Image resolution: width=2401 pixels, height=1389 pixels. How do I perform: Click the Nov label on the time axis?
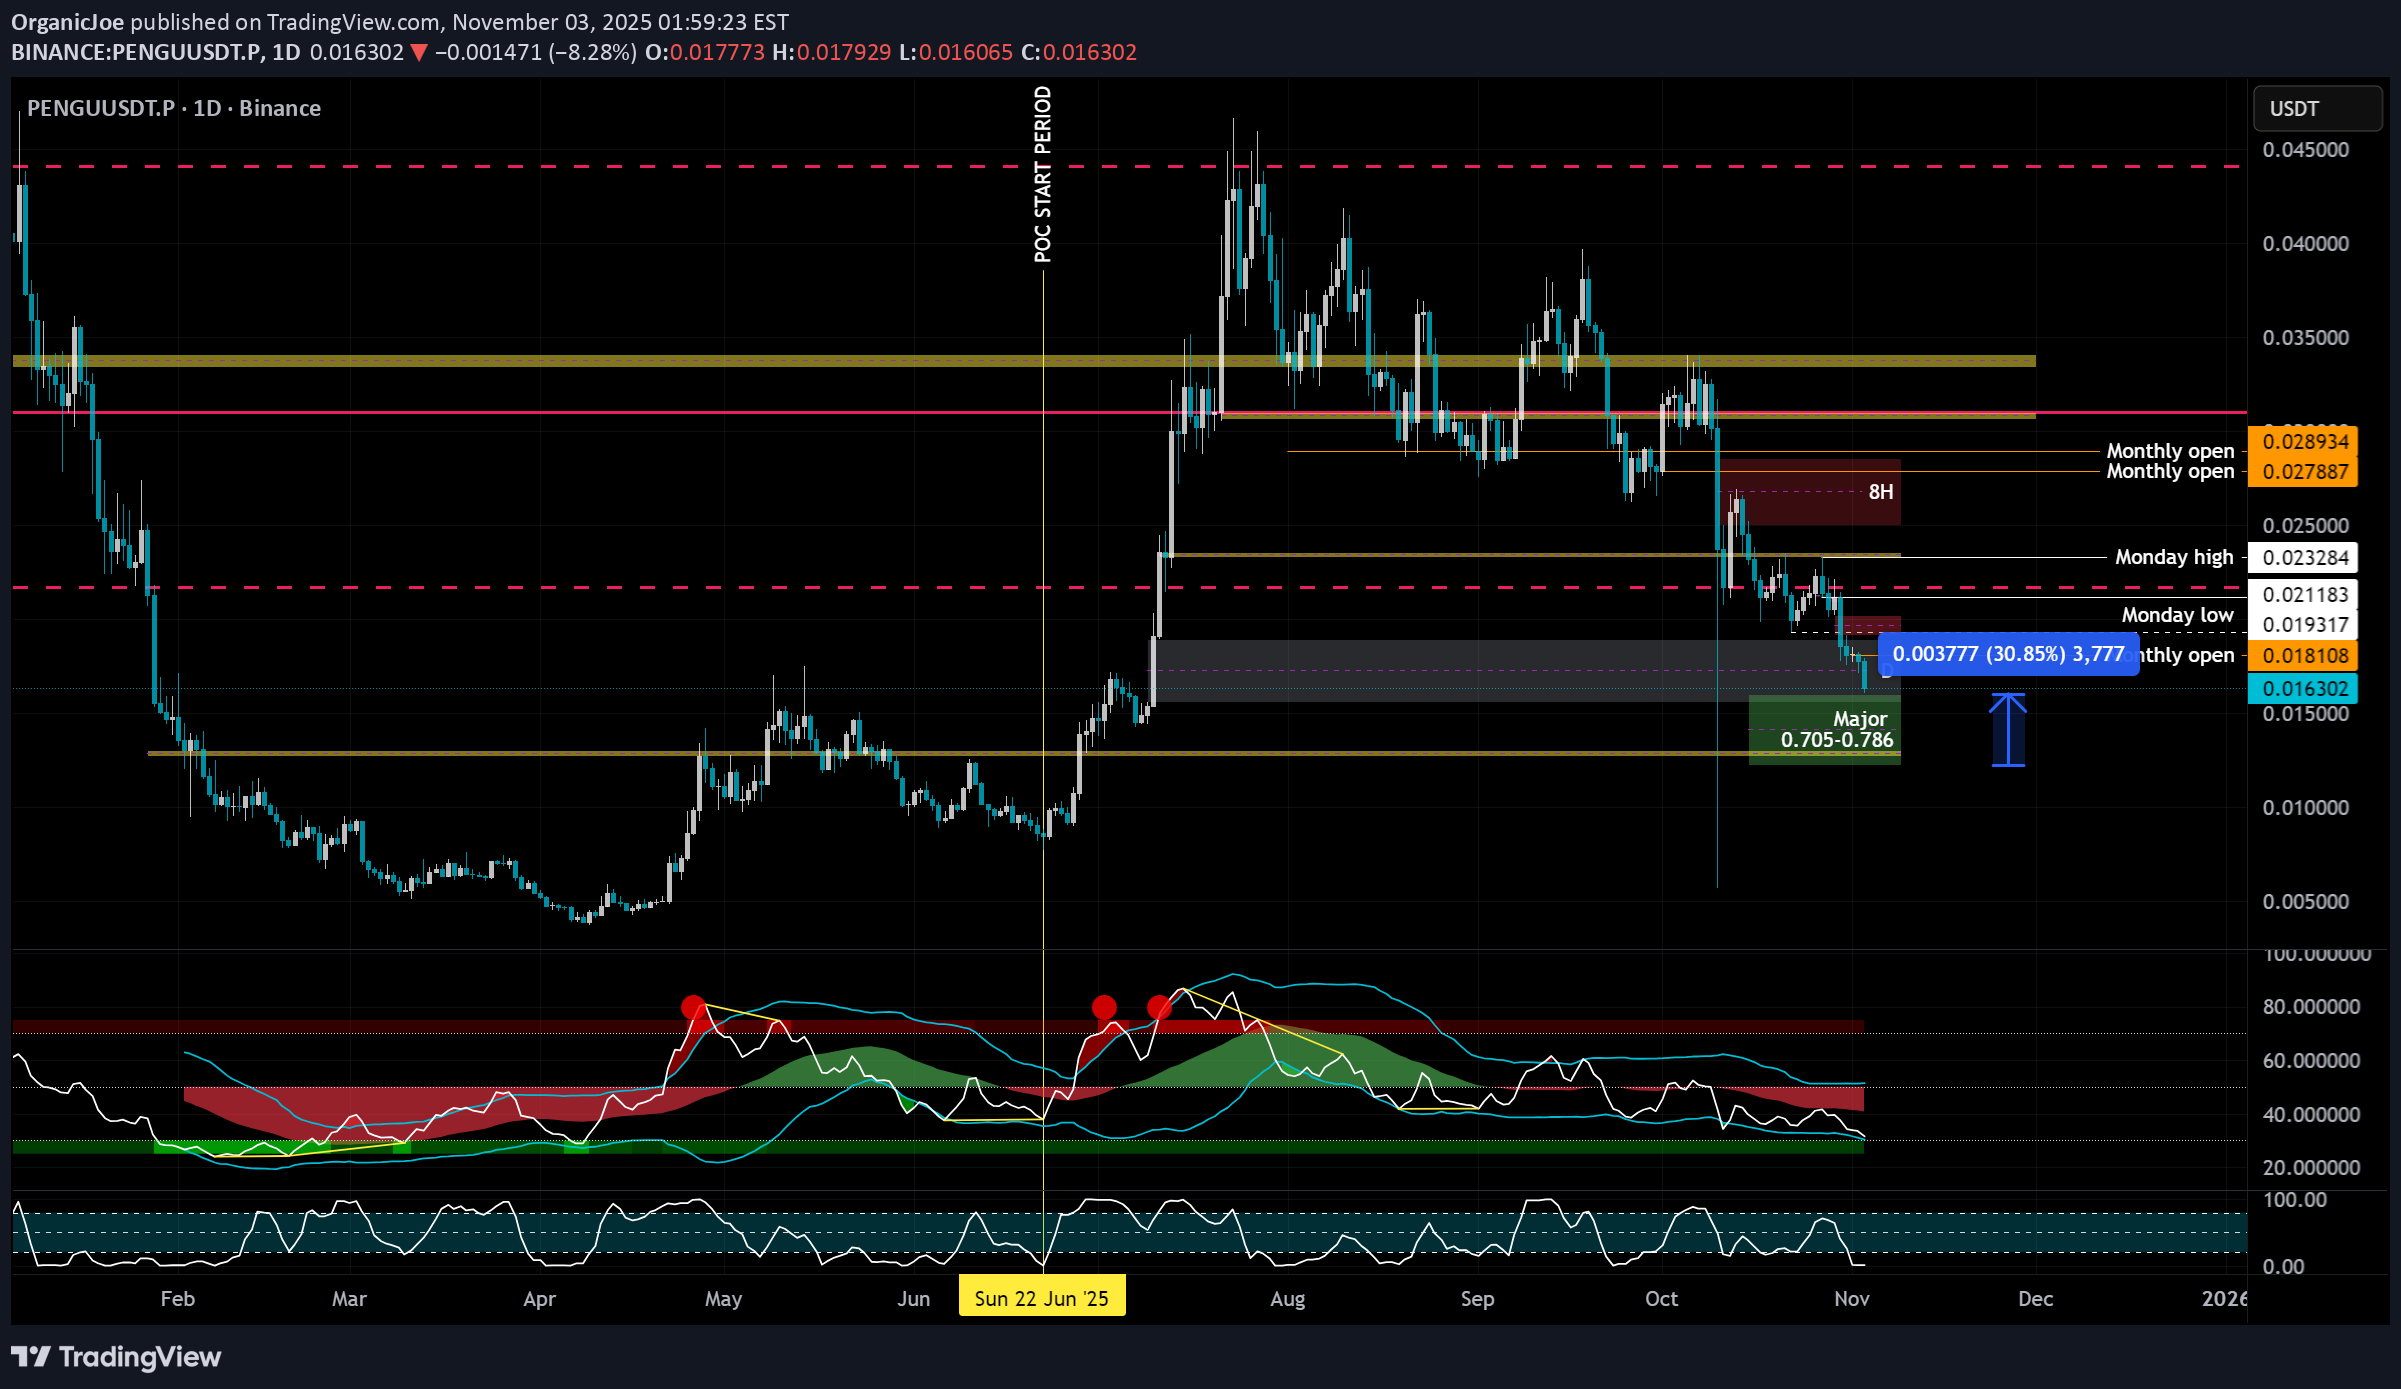pyautogui.click(x=1851, y=1298)
